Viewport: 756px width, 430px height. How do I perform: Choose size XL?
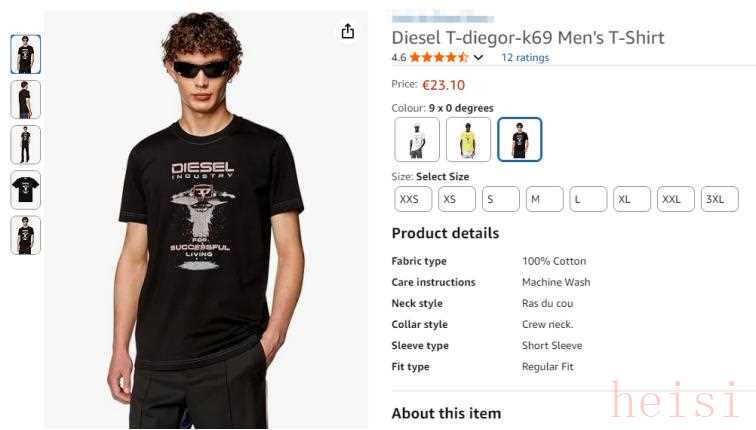tap(632, 199)
